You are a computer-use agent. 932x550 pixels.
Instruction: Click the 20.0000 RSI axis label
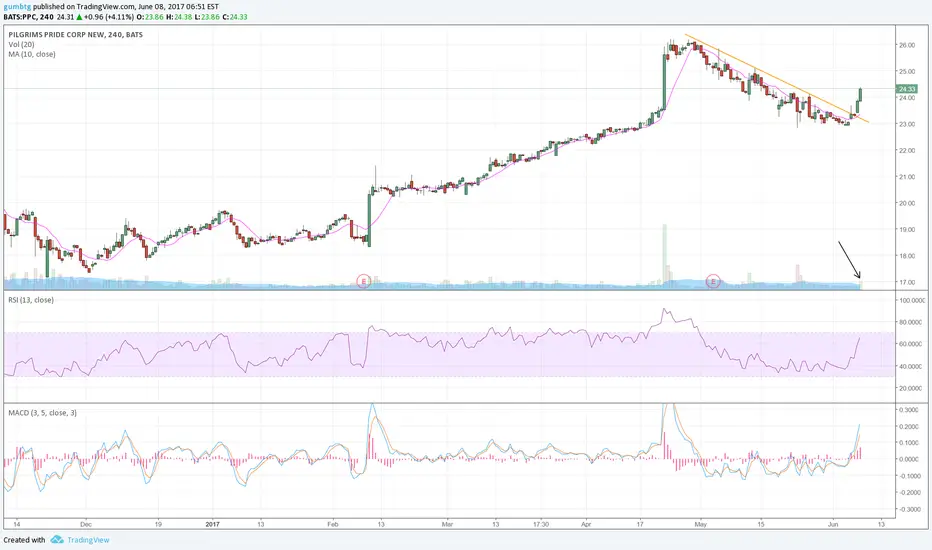click(912, 388)
